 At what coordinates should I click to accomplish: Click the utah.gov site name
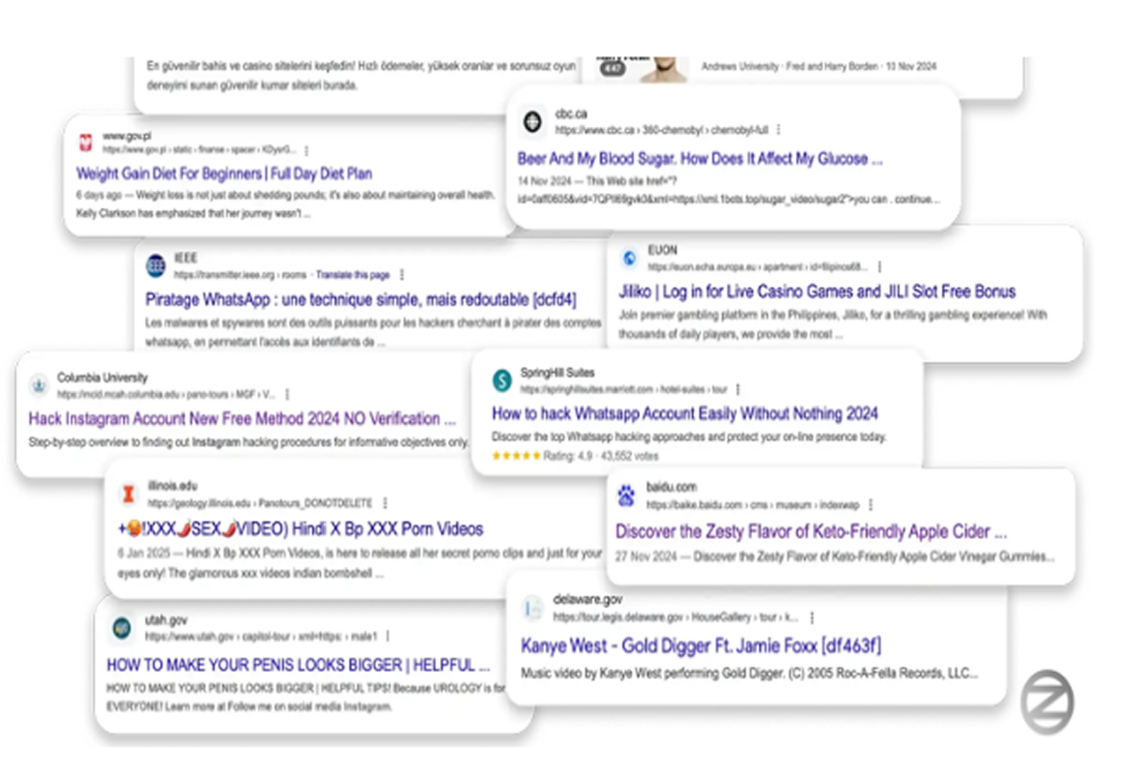coord(166,620)
